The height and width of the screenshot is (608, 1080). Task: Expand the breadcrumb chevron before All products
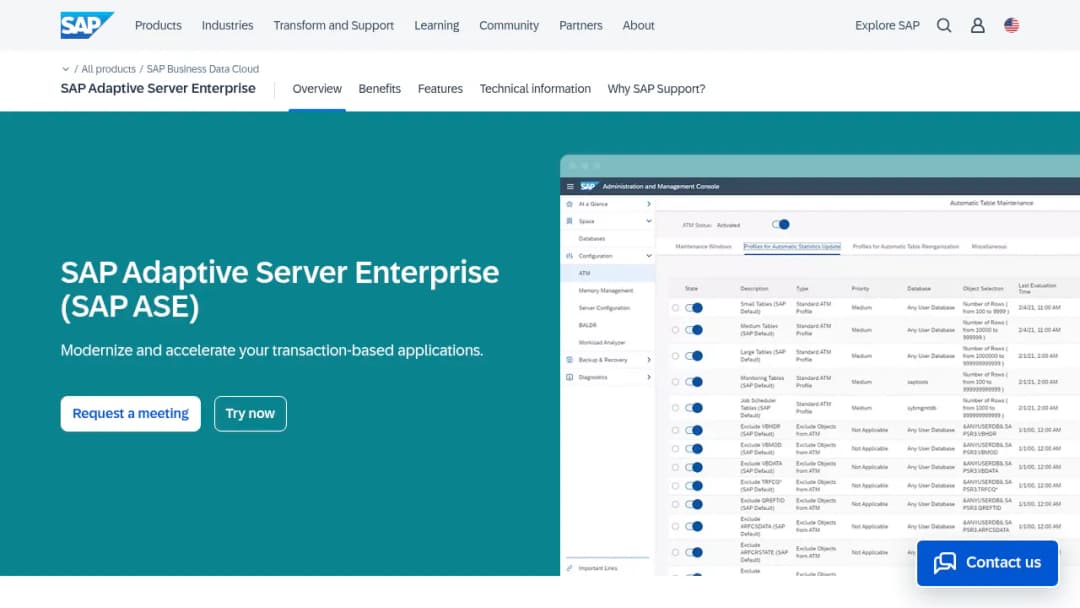(65, 70)
